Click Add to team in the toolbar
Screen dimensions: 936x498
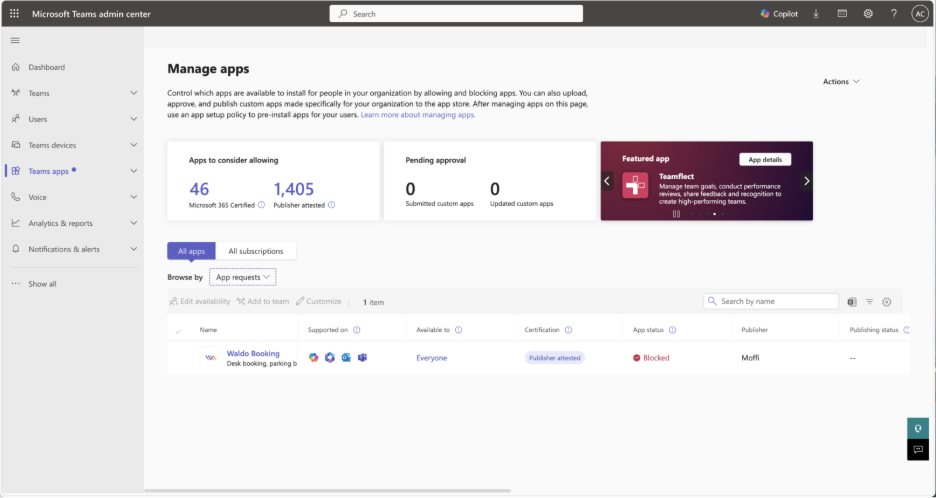(263, 302)
